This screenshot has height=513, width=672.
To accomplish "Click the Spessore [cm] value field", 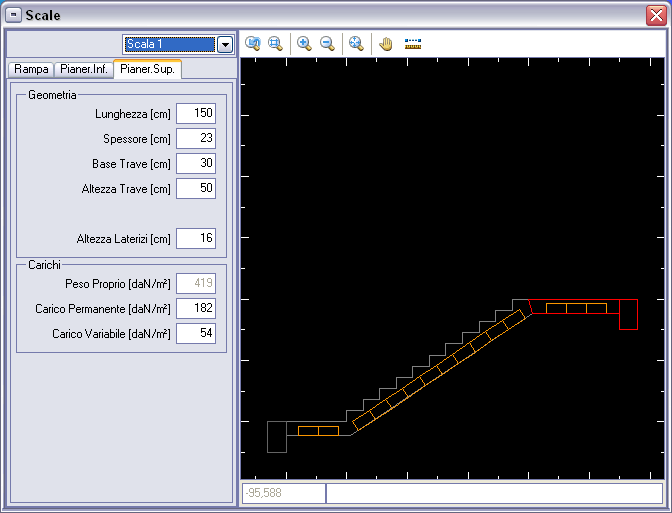I will point(196,139).
